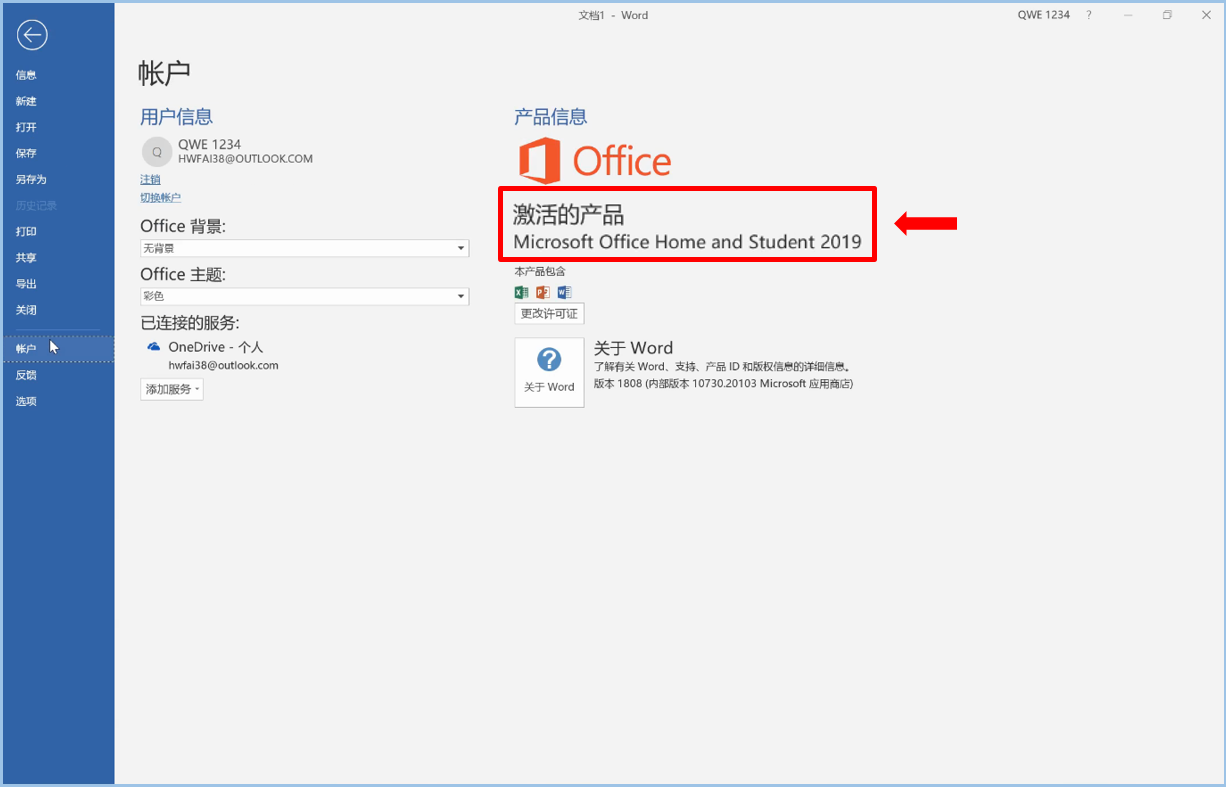This screenshot has height=787, width=1226.
Task: Restore down the Word window
Action: [1167, 15]
